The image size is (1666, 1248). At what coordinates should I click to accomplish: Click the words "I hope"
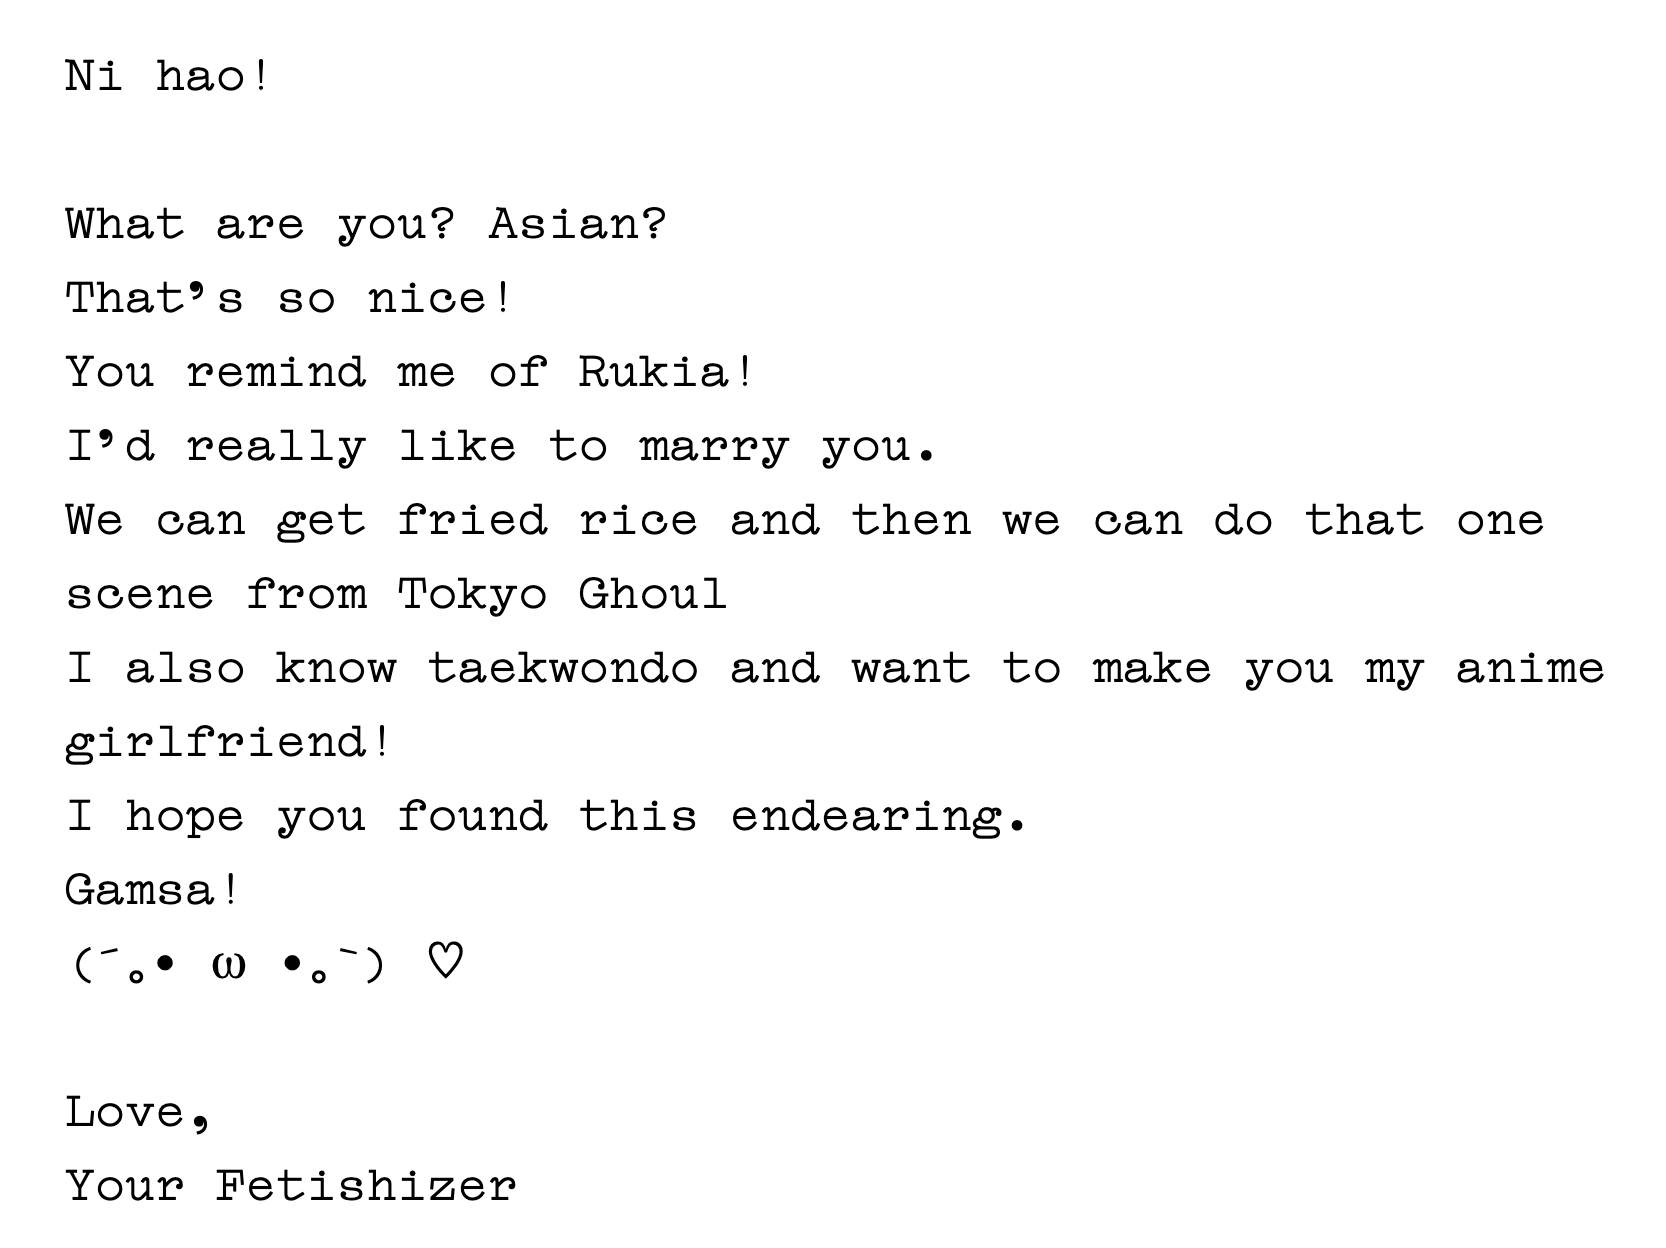pyautogui.click(x=155, y=816)
